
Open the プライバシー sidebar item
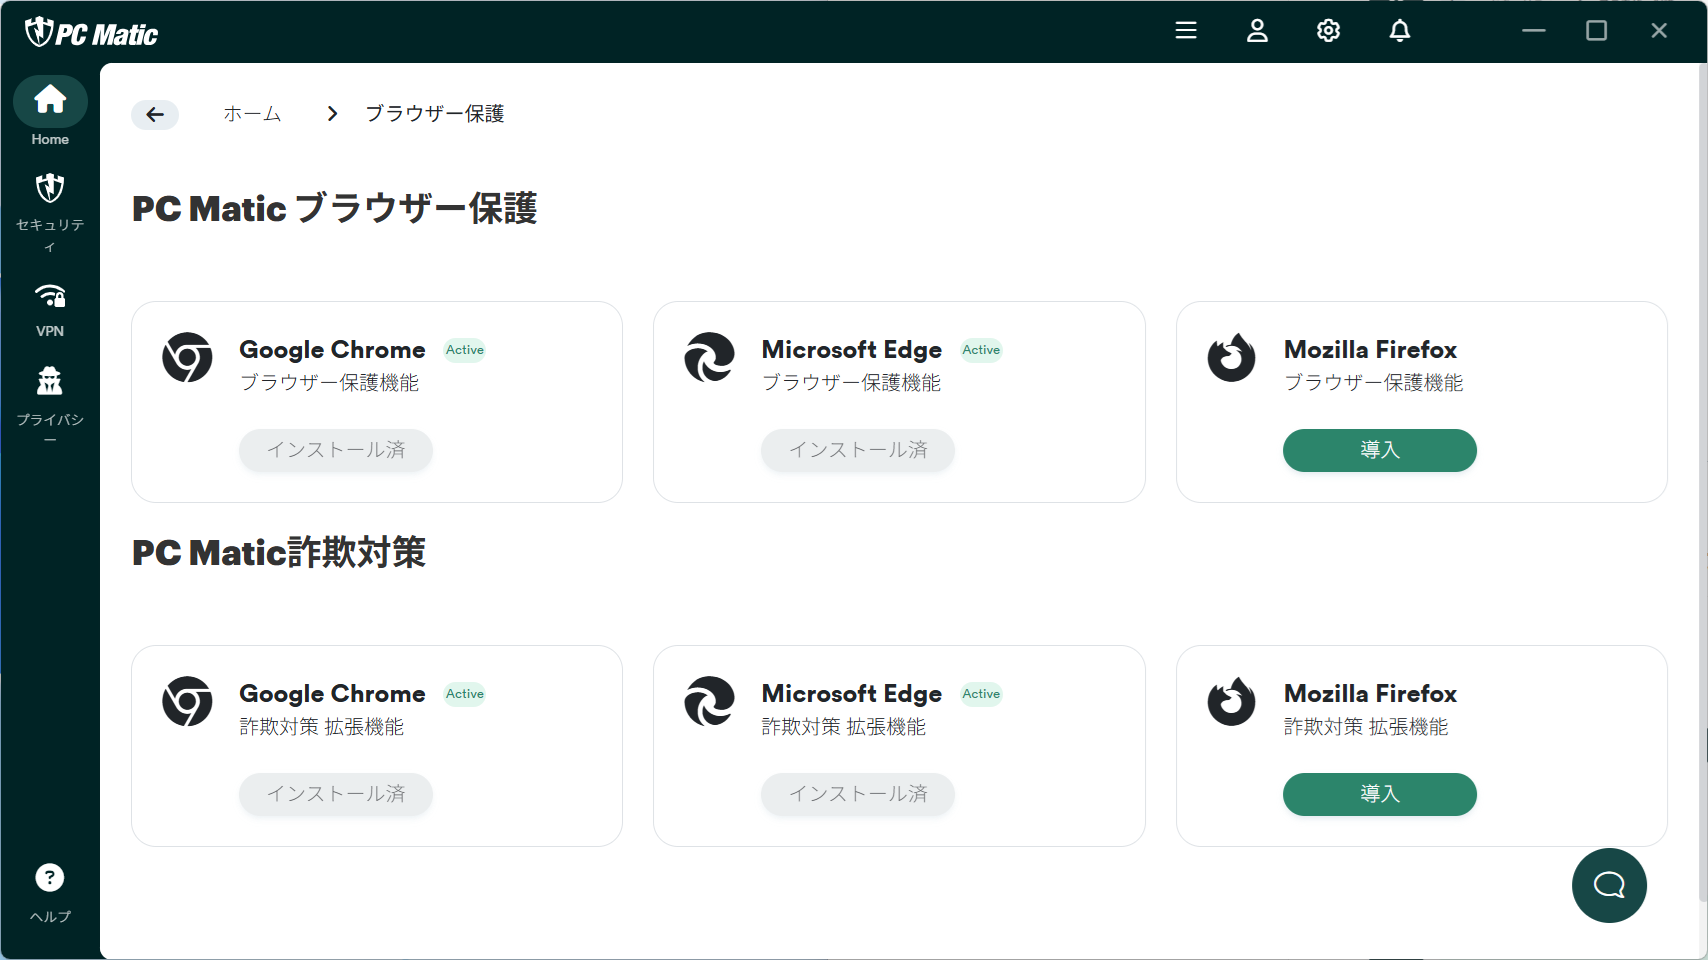coord(50,405)
